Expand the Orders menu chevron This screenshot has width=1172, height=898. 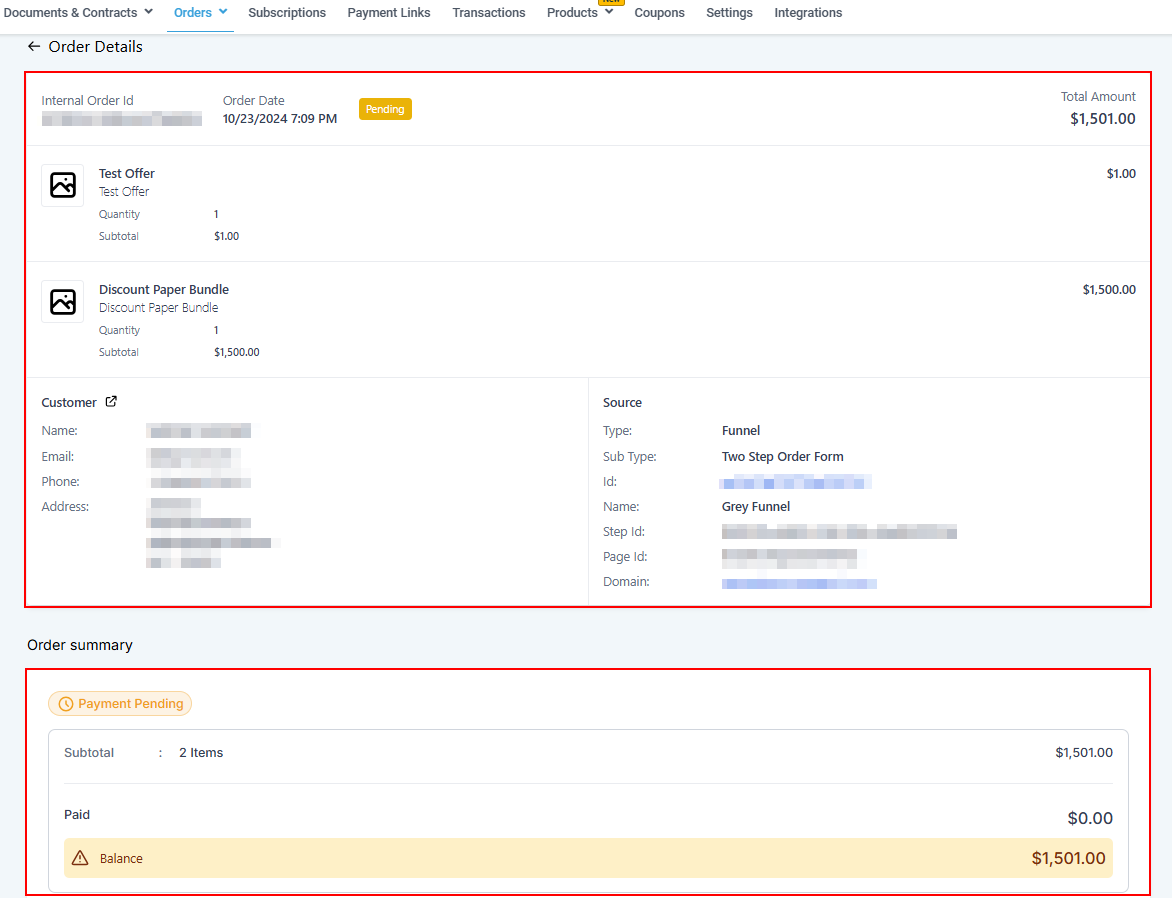coord(223,12)
